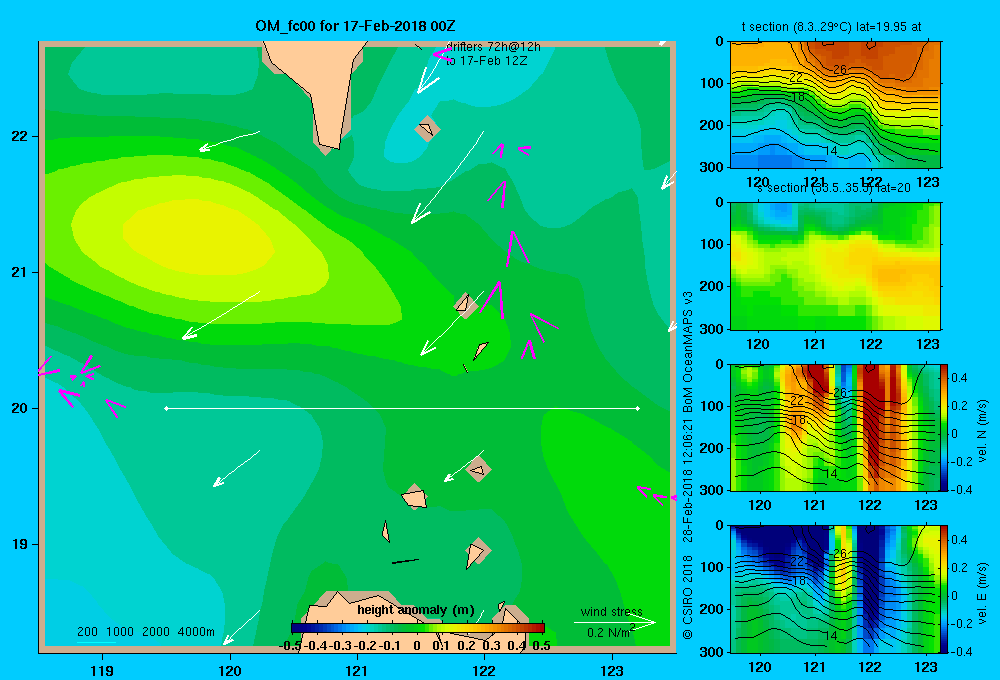Select the "height anomaly (m)" colorbar label
Viewport: 1000px width, 680px height.
tap(415, 610)
